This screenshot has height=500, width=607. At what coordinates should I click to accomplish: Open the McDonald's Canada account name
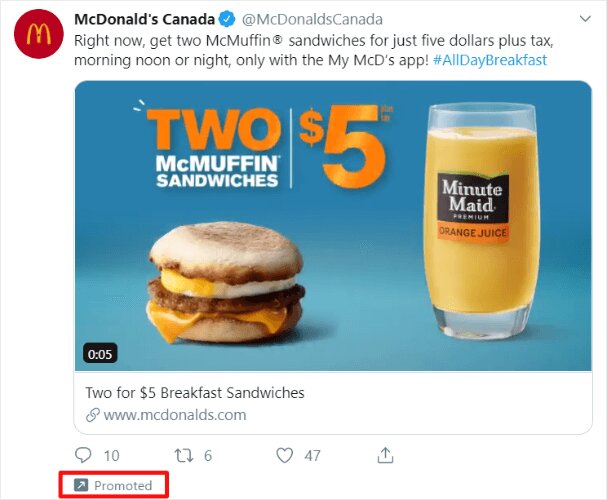tap(143, 20)
